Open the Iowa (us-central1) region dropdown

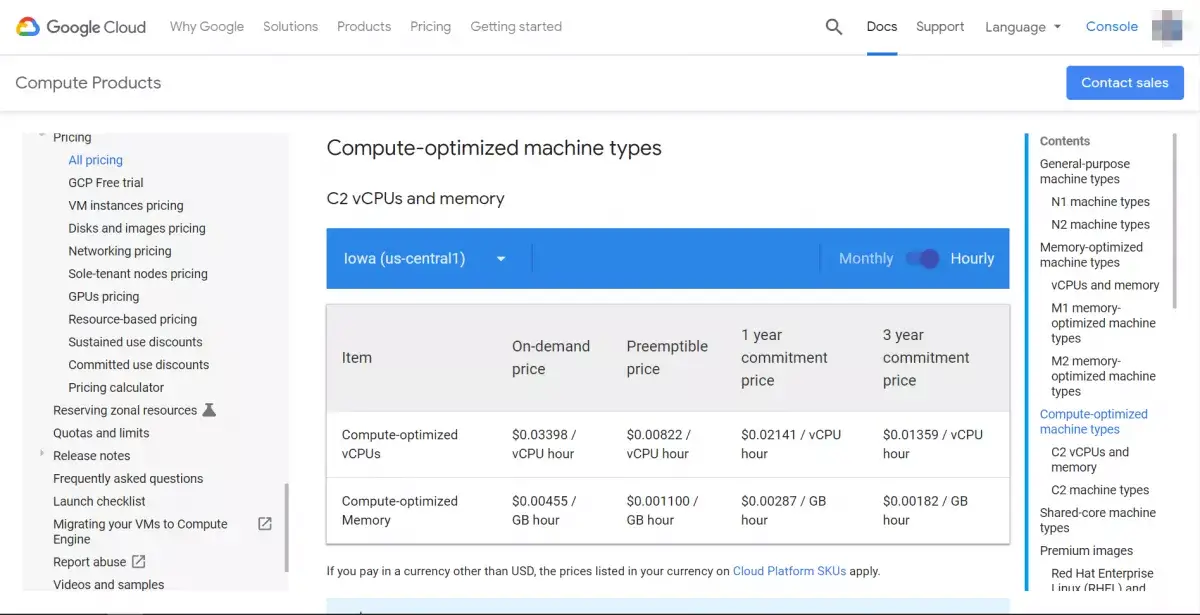pyautogui.click(x=425, y=259)
